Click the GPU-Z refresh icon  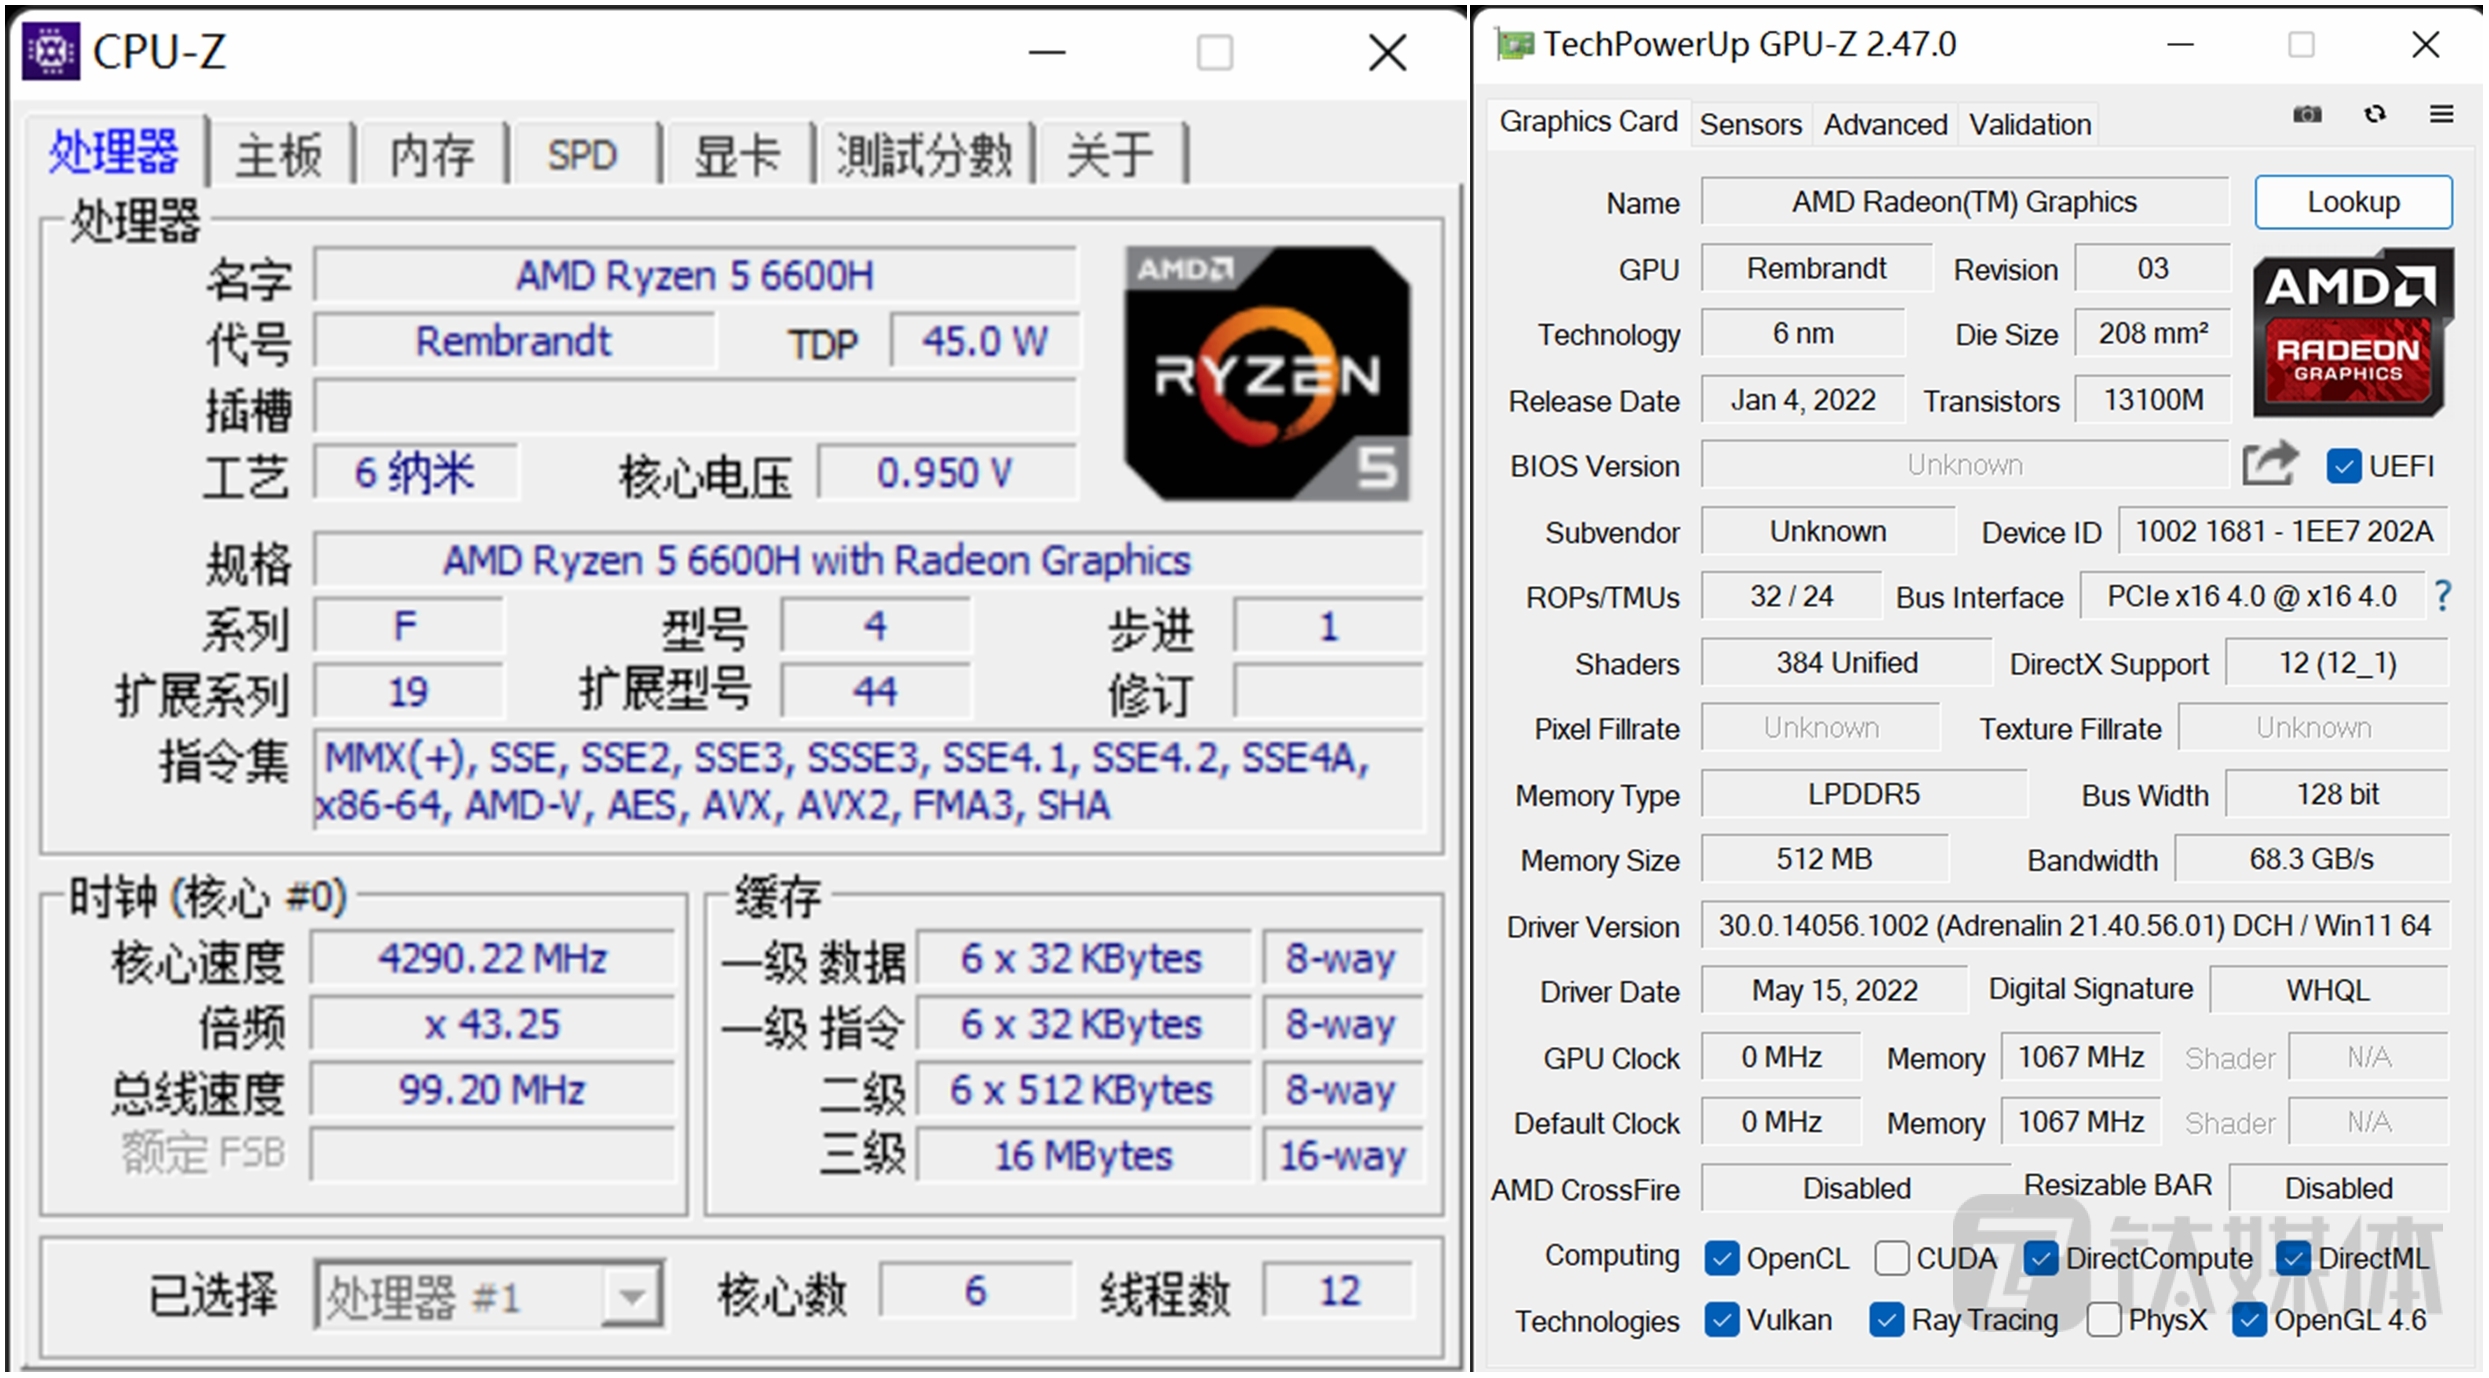(x=2374, y=114)
